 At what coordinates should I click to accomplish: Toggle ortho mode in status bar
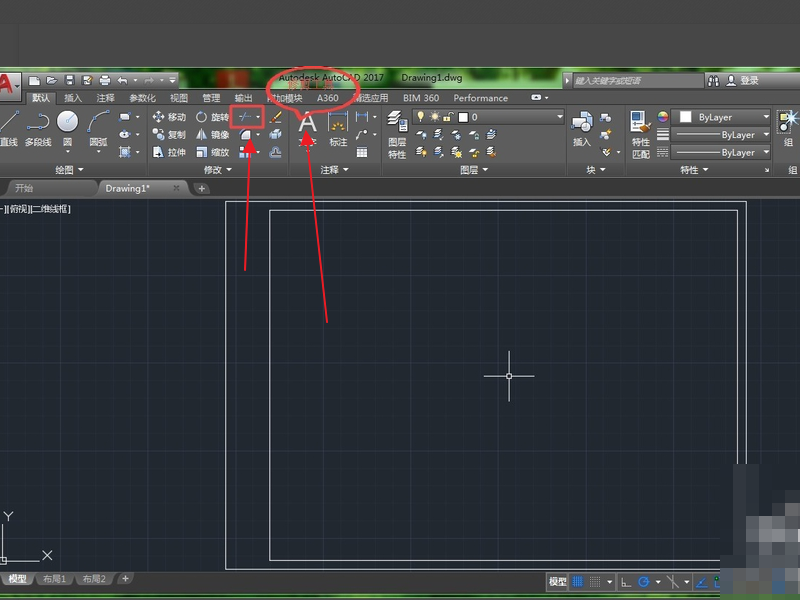(x=626, y=582)
